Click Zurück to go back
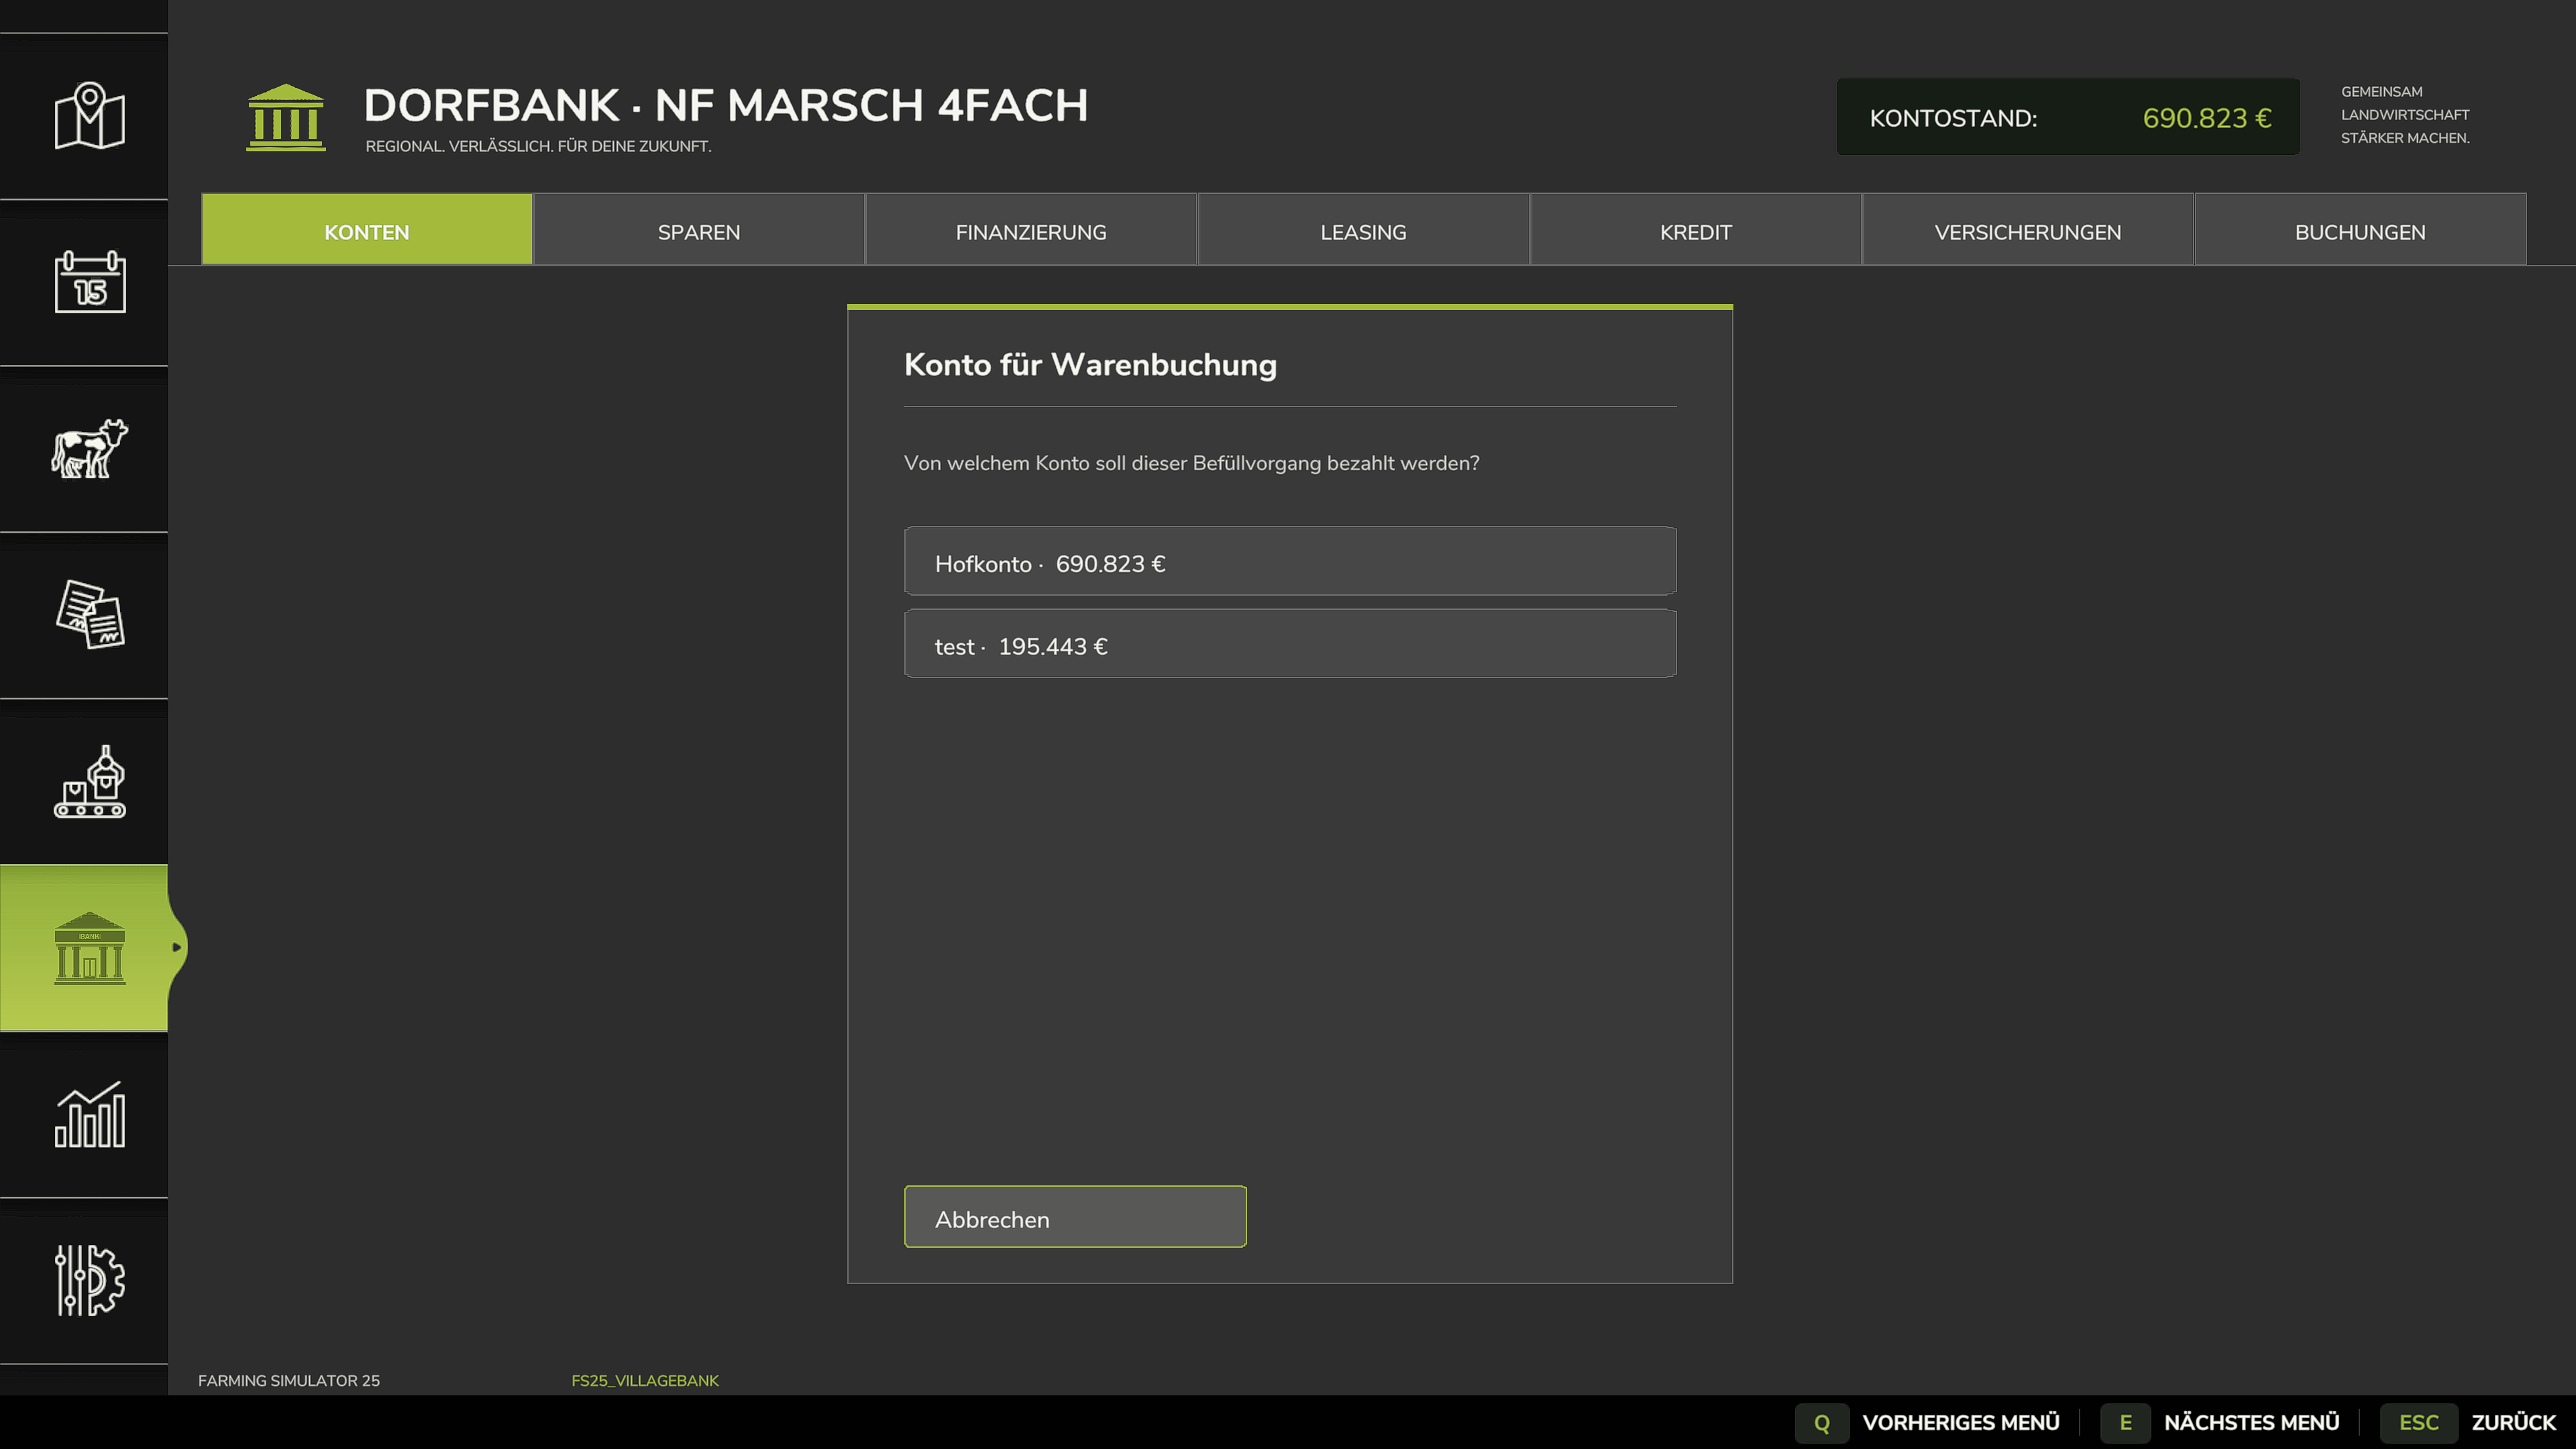The image size is (2576, 1449). [2513, 1423]
